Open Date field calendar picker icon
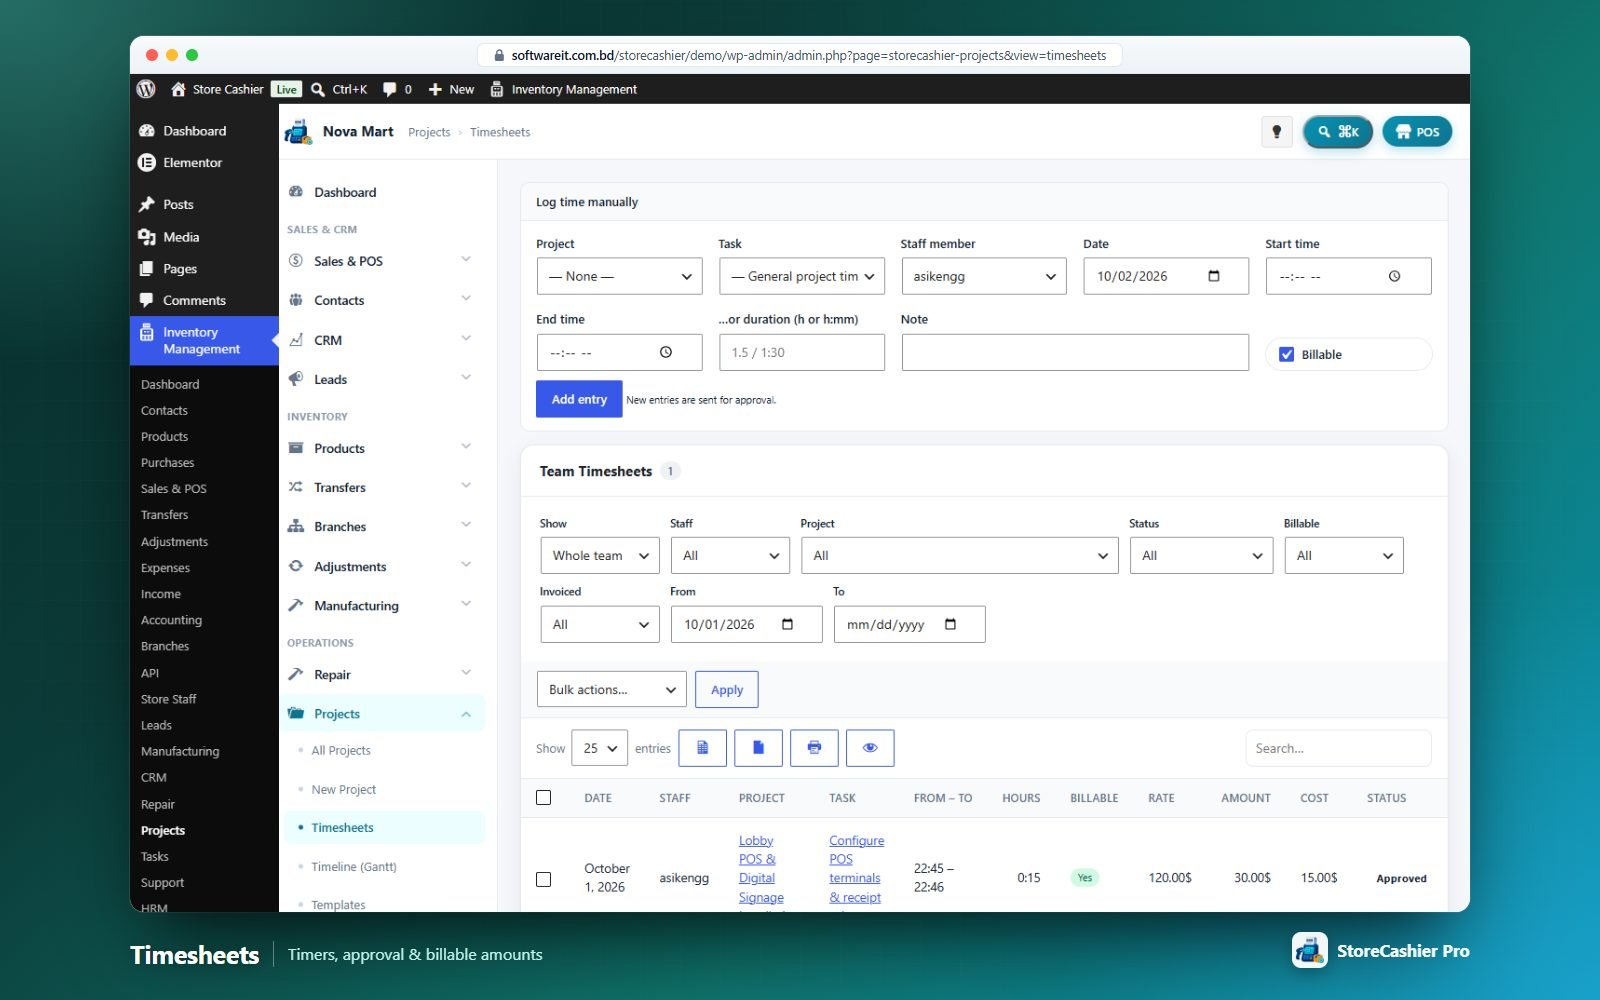 coord(1214,276)
